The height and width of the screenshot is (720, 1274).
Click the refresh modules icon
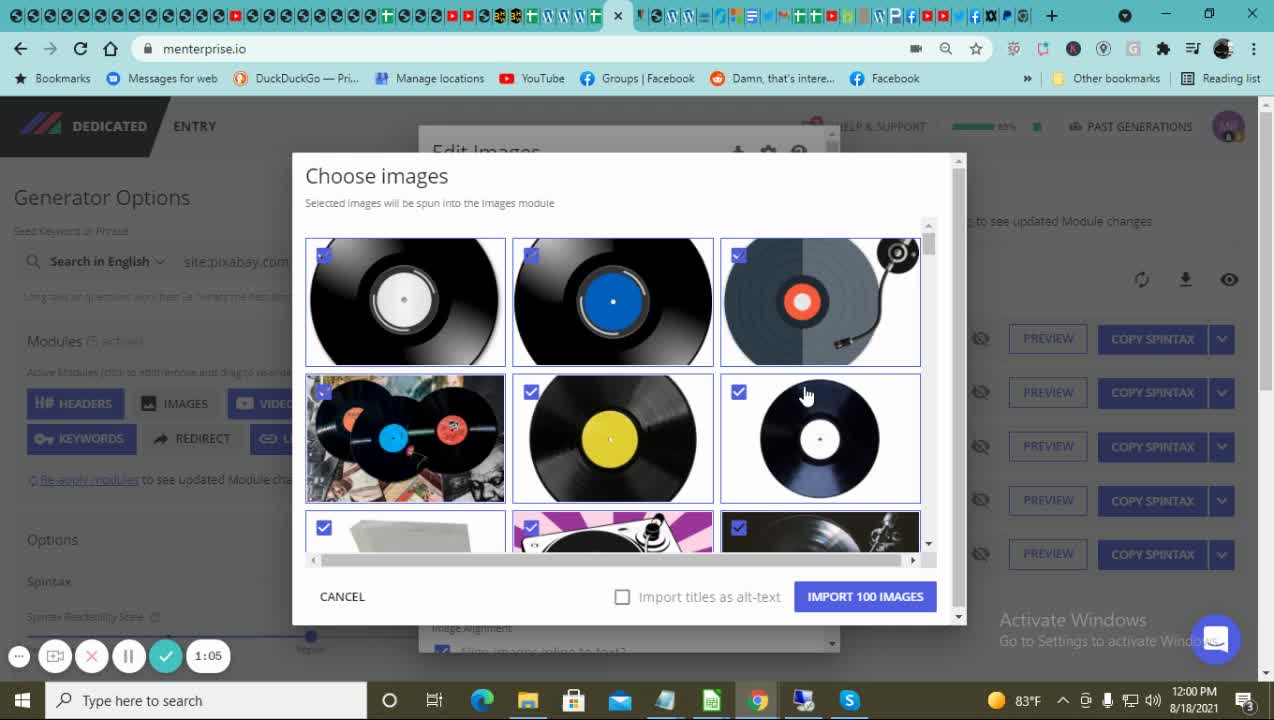[1141, 280]
